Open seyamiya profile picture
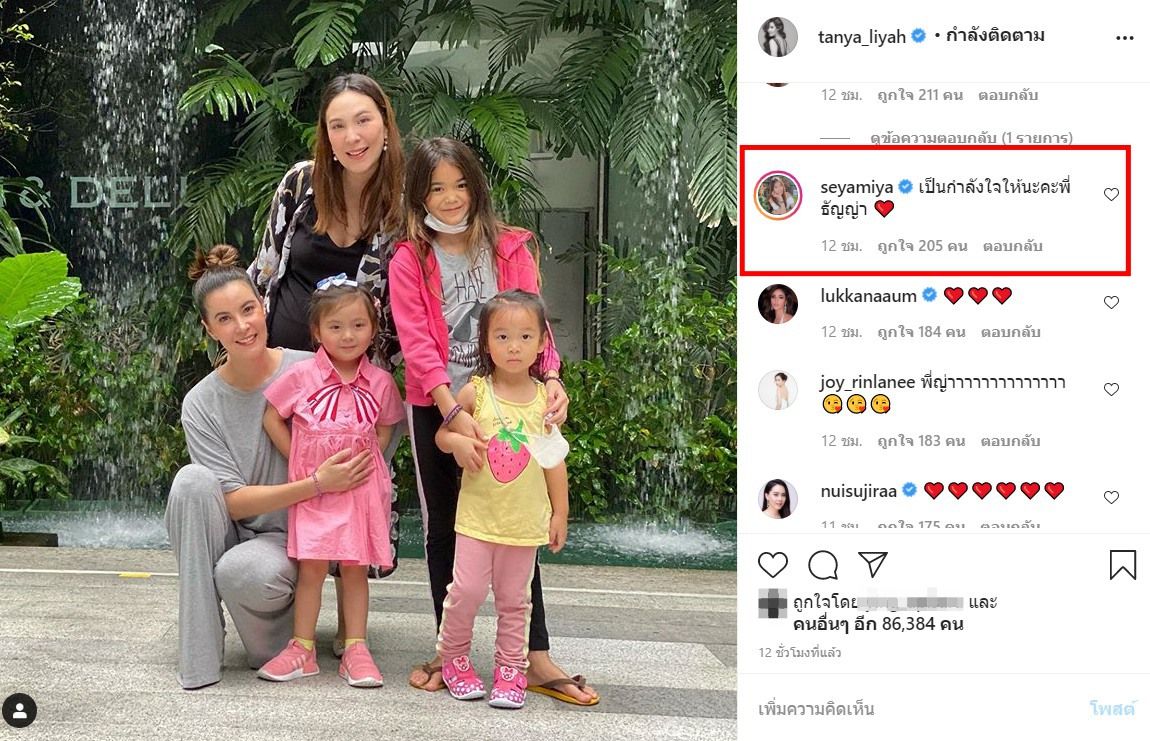 (x=777, y=195)
